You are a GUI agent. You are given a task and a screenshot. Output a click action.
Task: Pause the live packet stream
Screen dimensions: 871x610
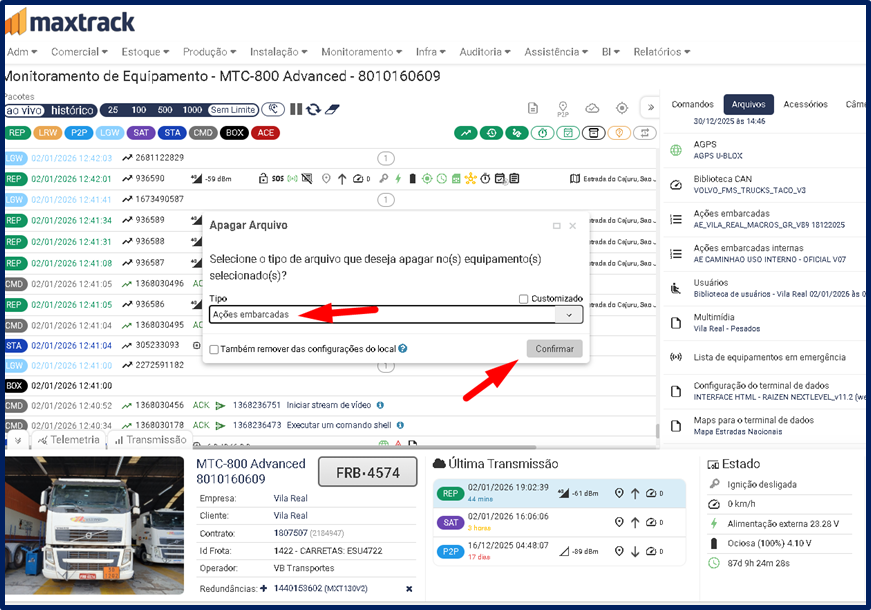coord(296,110)
